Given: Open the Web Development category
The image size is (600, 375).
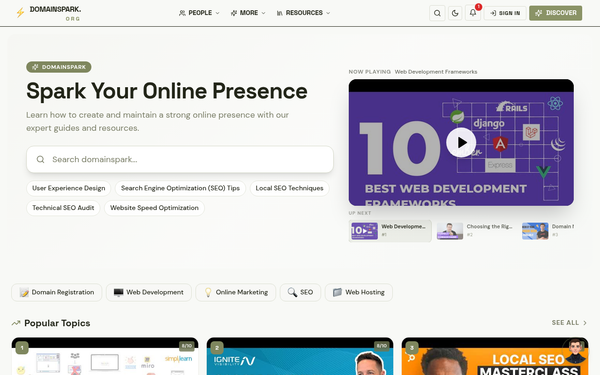Looking at the screenshot, I should 149,292.
